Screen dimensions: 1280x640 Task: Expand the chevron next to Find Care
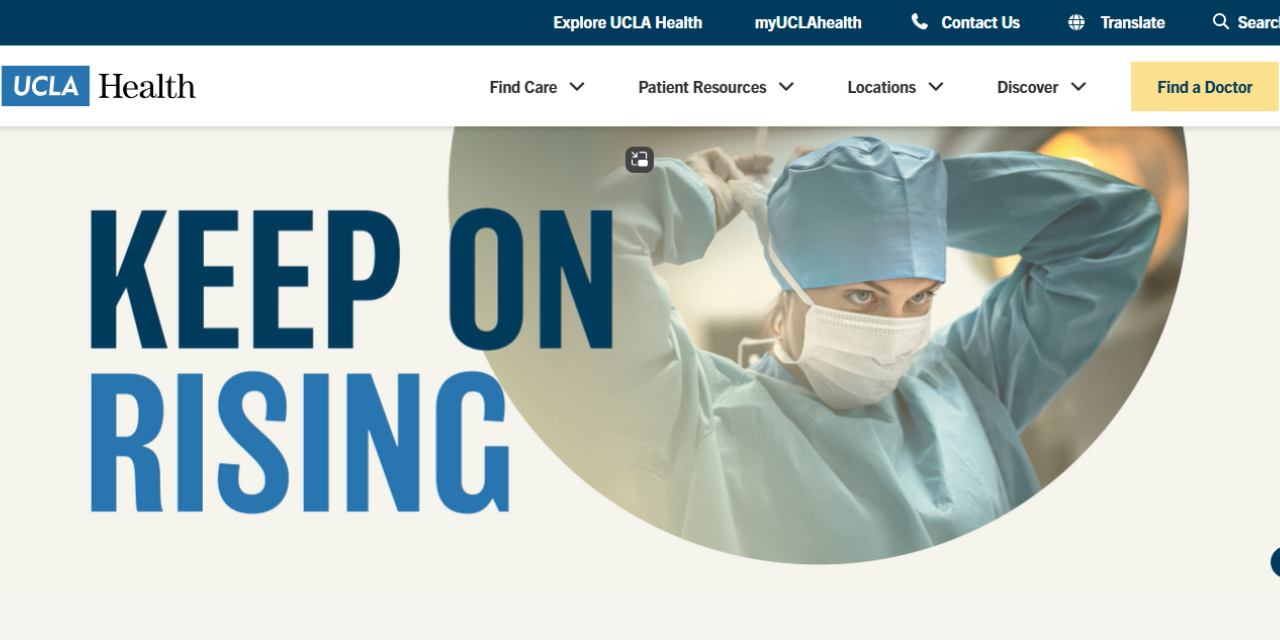[x=577, y=87]
